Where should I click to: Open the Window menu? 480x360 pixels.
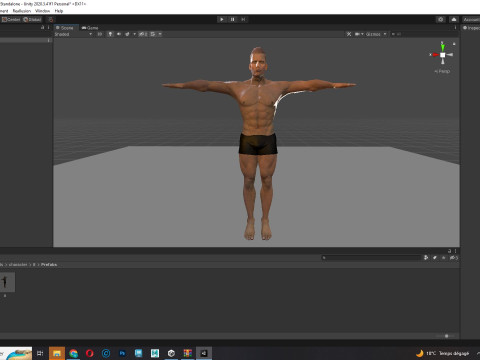tap(43, 11)
